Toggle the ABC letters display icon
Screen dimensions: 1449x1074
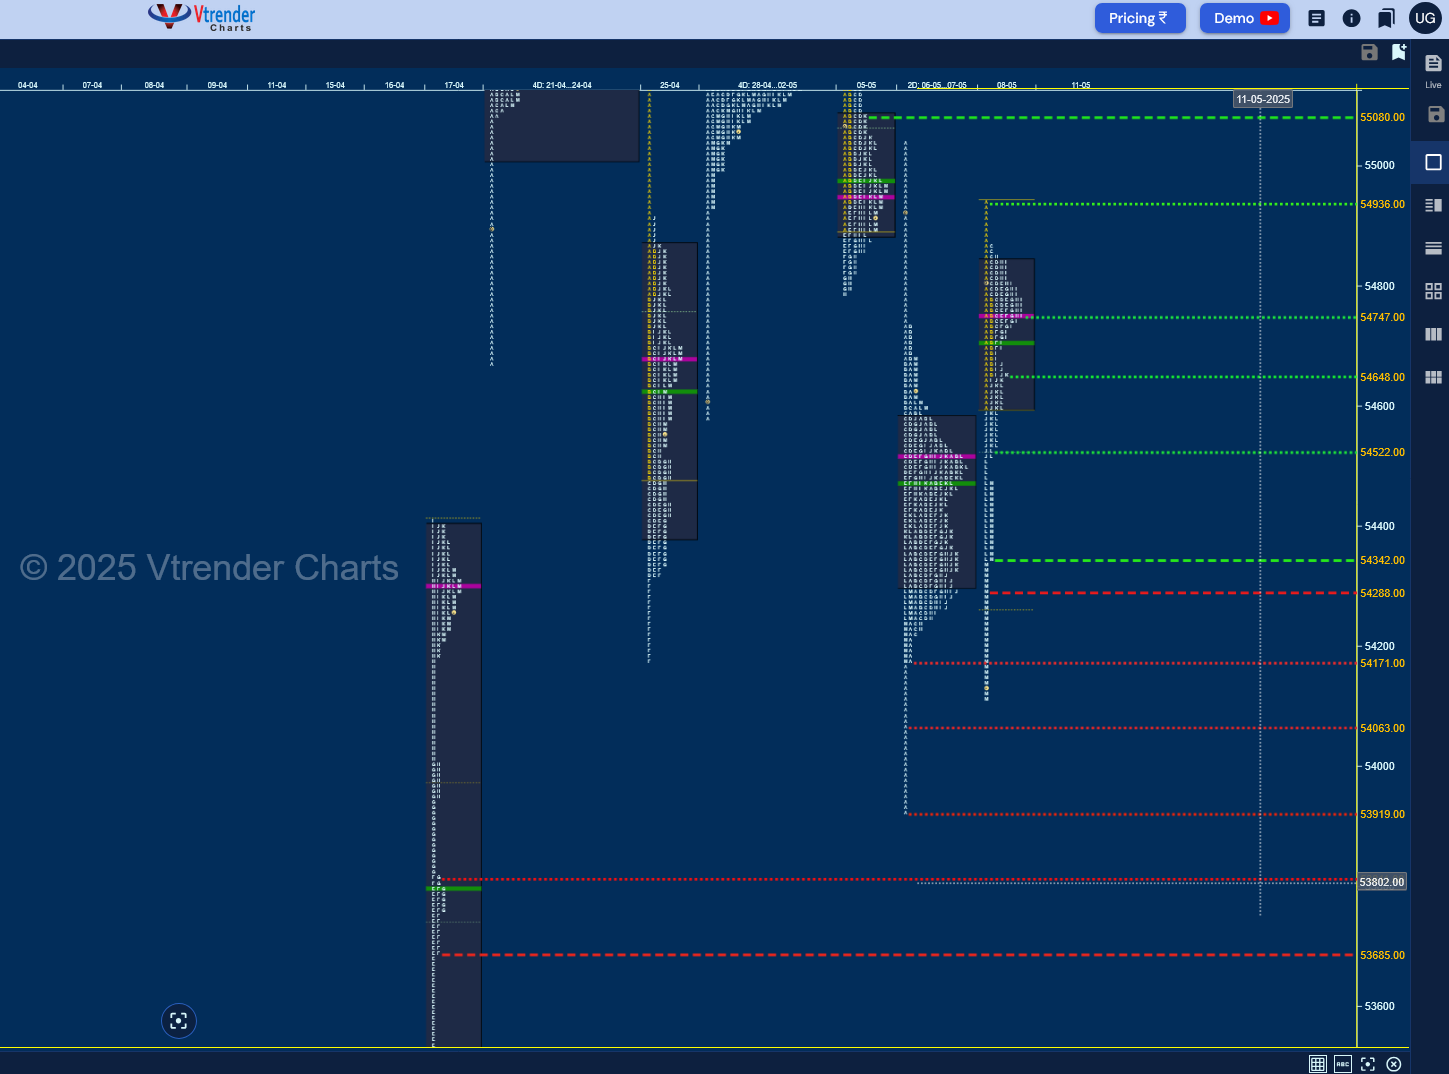1343,1064
